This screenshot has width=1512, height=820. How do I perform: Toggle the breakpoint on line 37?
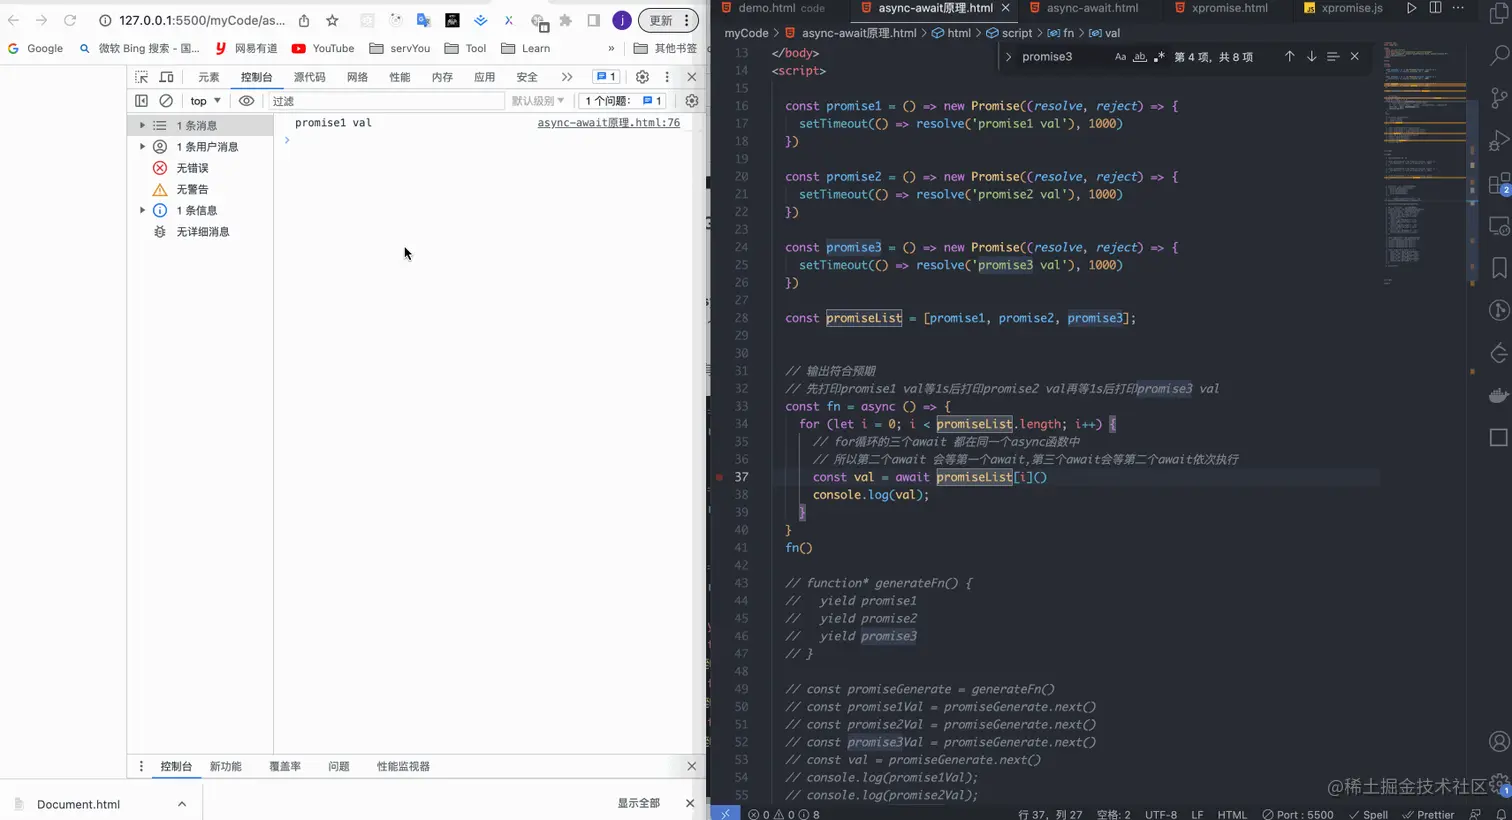pos(719,477)
